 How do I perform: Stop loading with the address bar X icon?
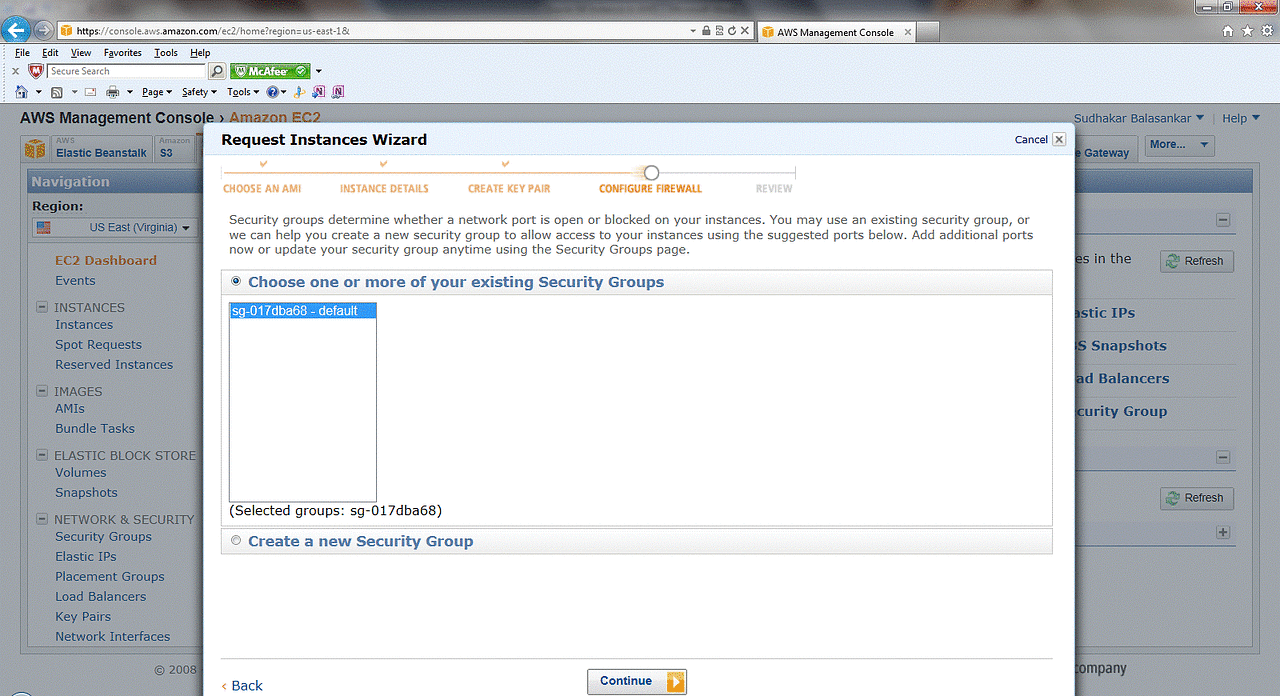tap(745, 31)
